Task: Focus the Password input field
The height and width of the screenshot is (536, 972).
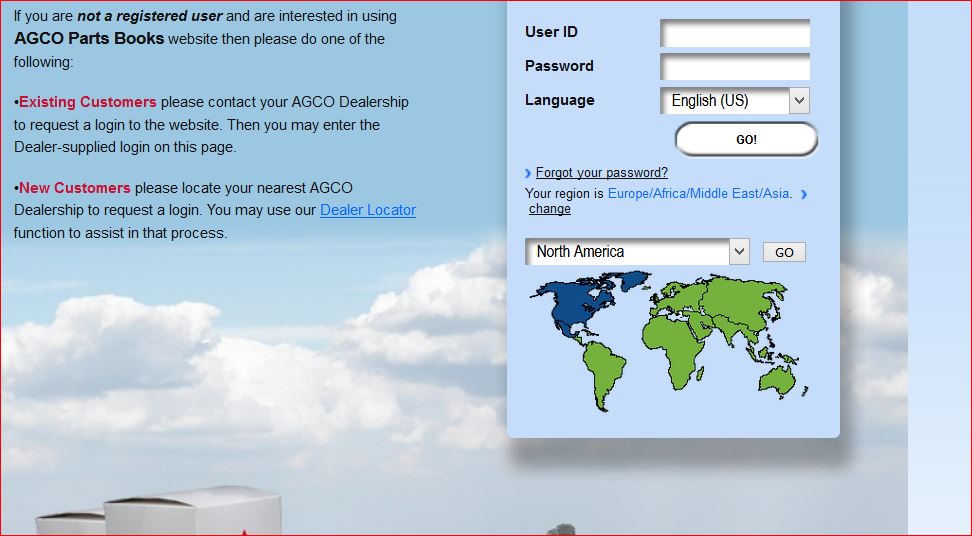Action: click(x=735, y=66)
